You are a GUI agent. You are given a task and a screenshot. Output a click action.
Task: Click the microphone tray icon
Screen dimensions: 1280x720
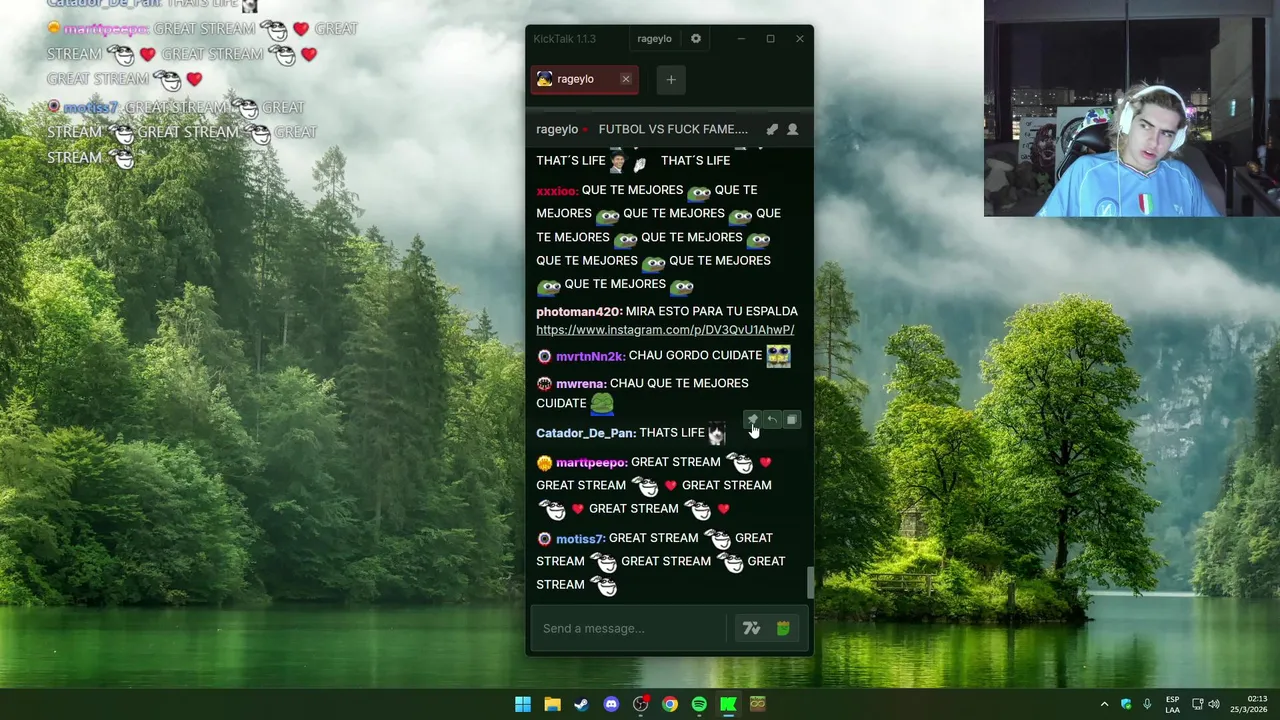[1147, 704]
